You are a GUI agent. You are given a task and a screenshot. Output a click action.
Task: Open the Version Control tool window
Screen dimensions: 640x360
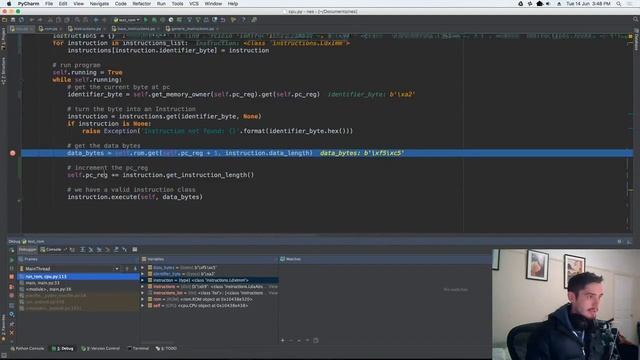tap(100, 349)
